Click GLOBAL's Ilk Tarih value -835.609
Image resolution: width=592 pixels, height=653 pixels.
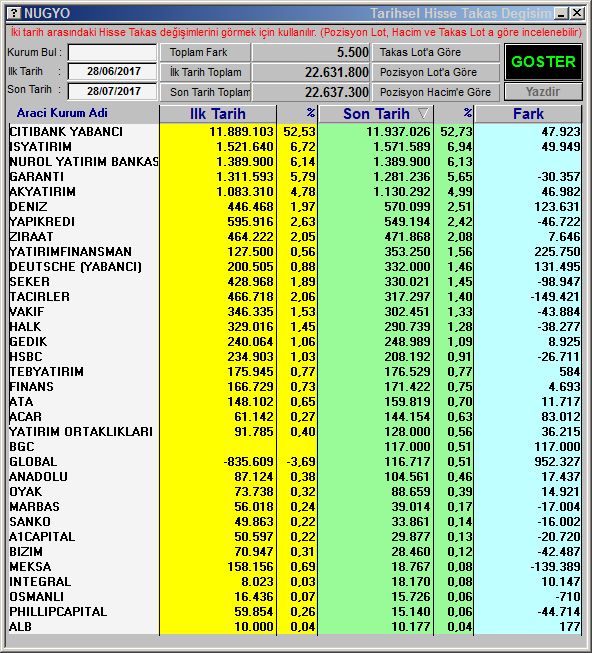(249, 461)
